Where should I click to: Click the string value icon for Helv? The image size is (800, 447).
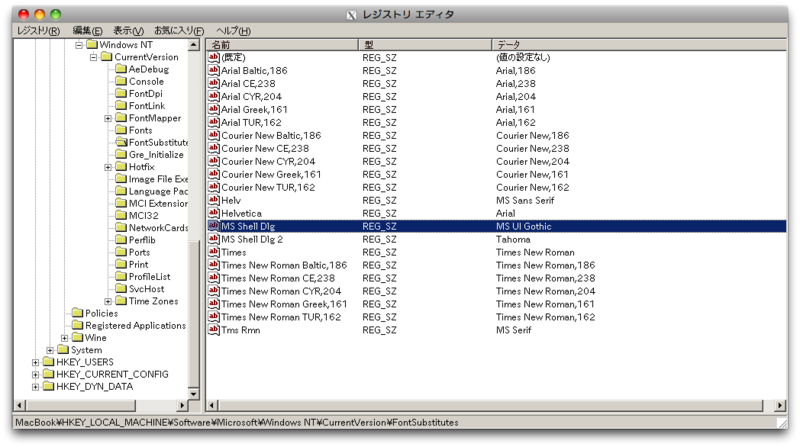214,200
